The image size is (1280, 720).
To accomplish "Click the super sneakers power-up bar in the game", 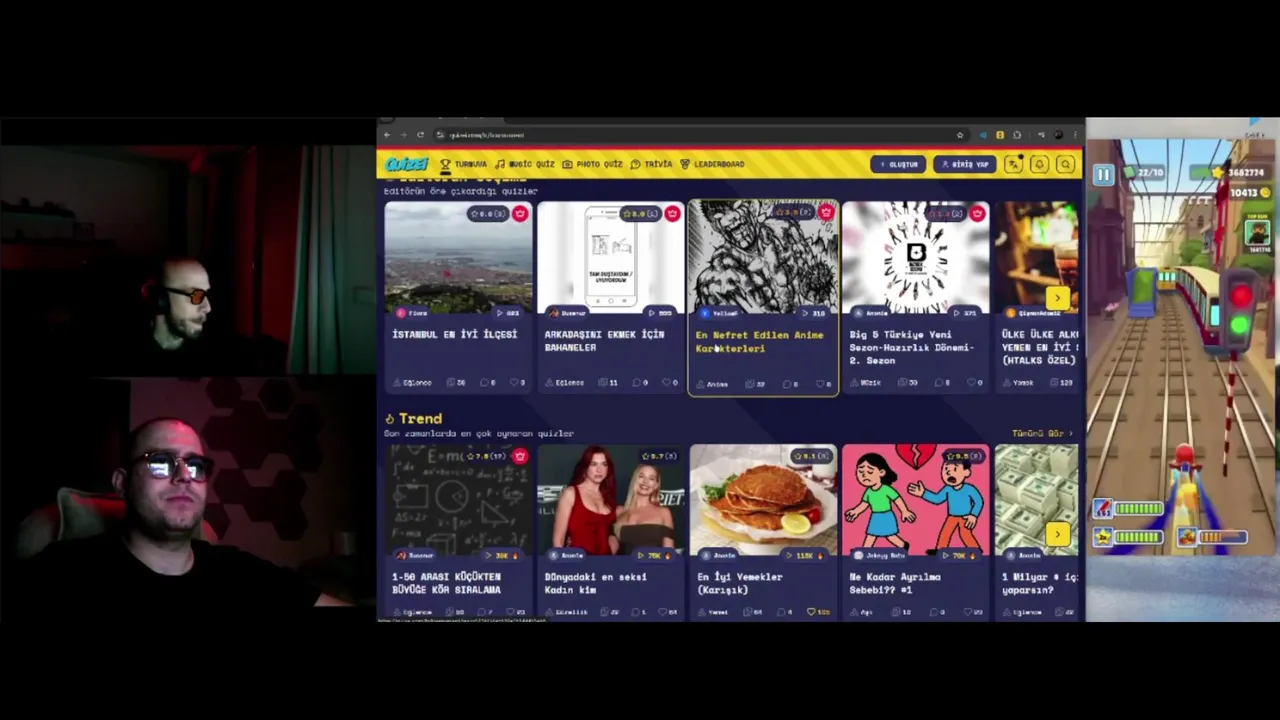I will (x=1212, y=537).
